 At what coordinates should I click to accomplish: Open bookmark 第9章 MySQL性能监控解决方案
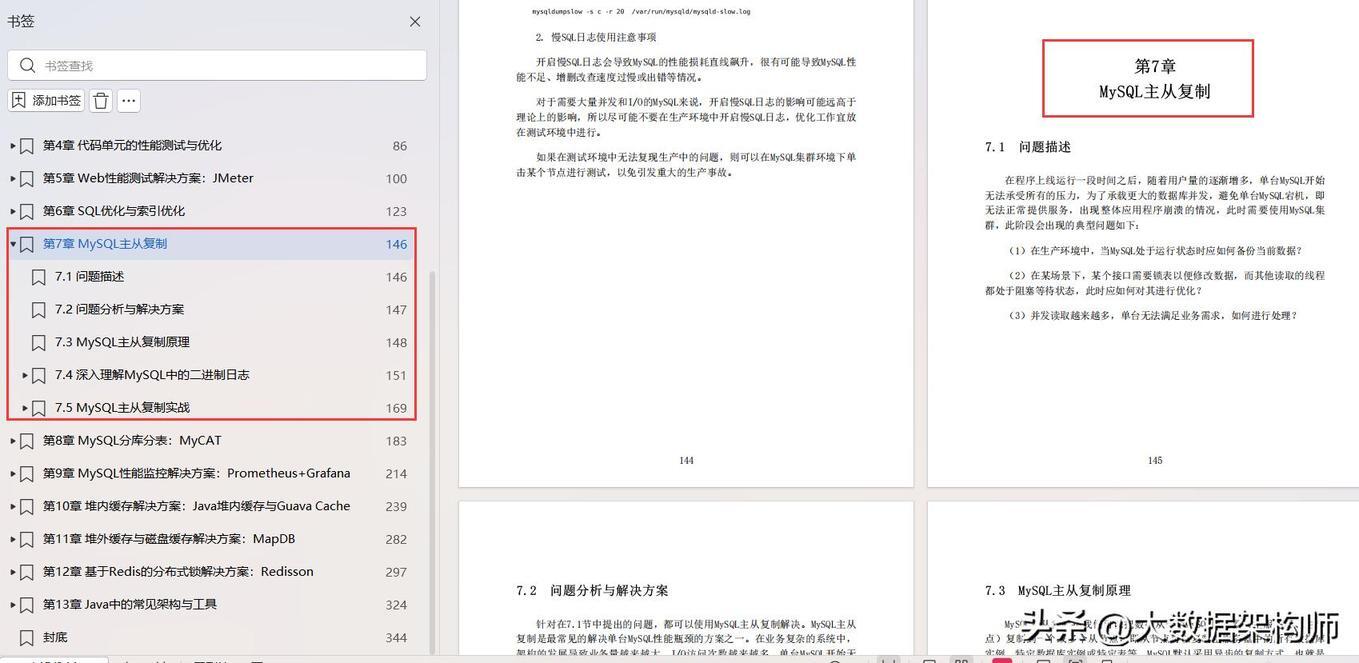(197, 474)
